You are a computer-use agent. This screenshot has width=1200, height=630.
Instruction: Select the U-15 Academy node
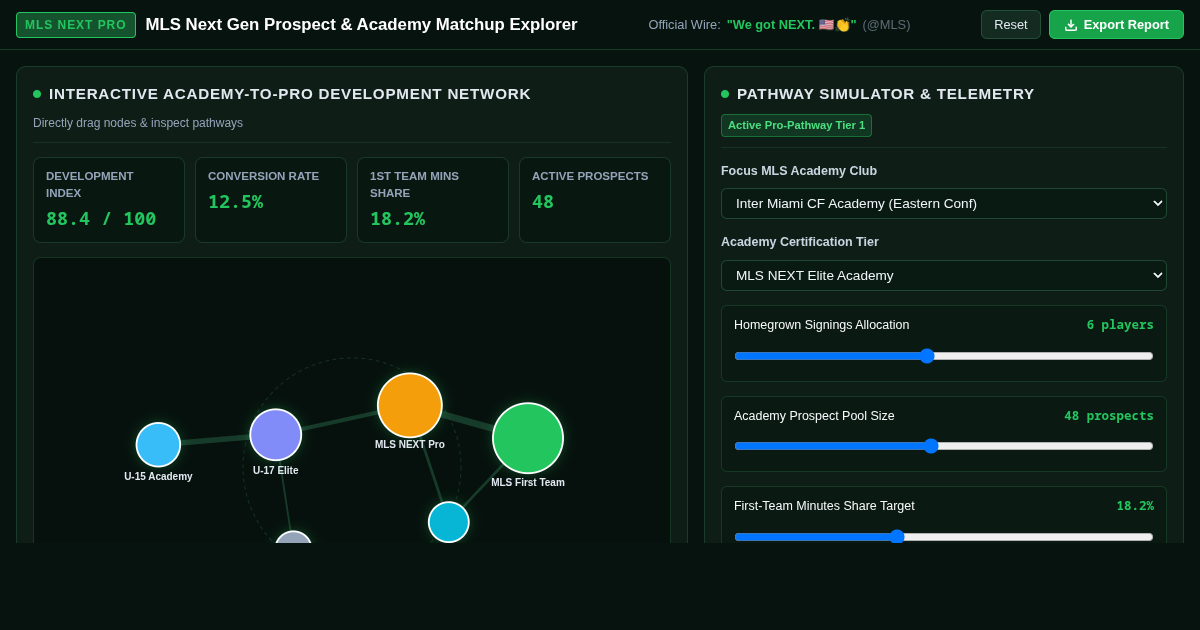(158, 445)
